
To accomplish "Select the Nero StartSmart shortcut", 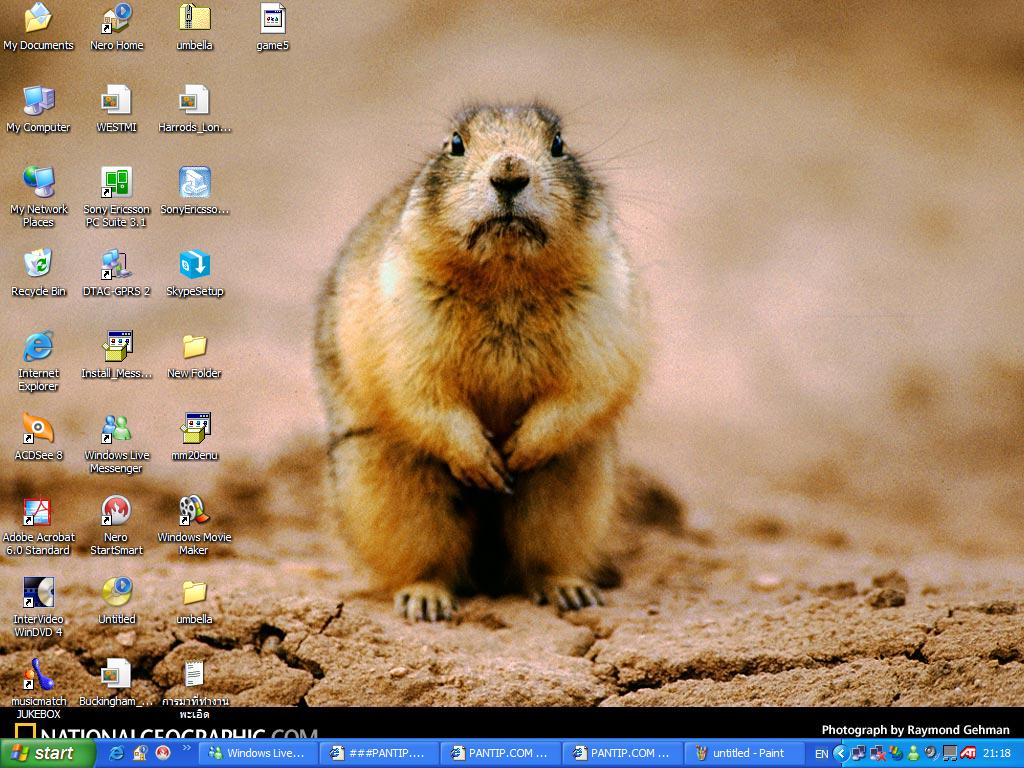I will point(116,526).
